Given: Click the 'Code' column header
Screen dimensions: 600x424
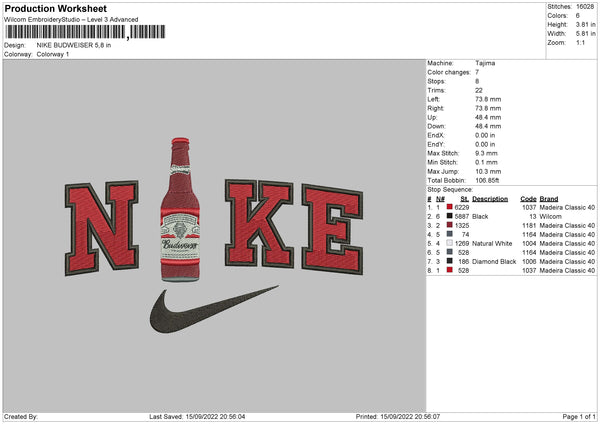Looking at the screenshot, I should click(528, 199).
